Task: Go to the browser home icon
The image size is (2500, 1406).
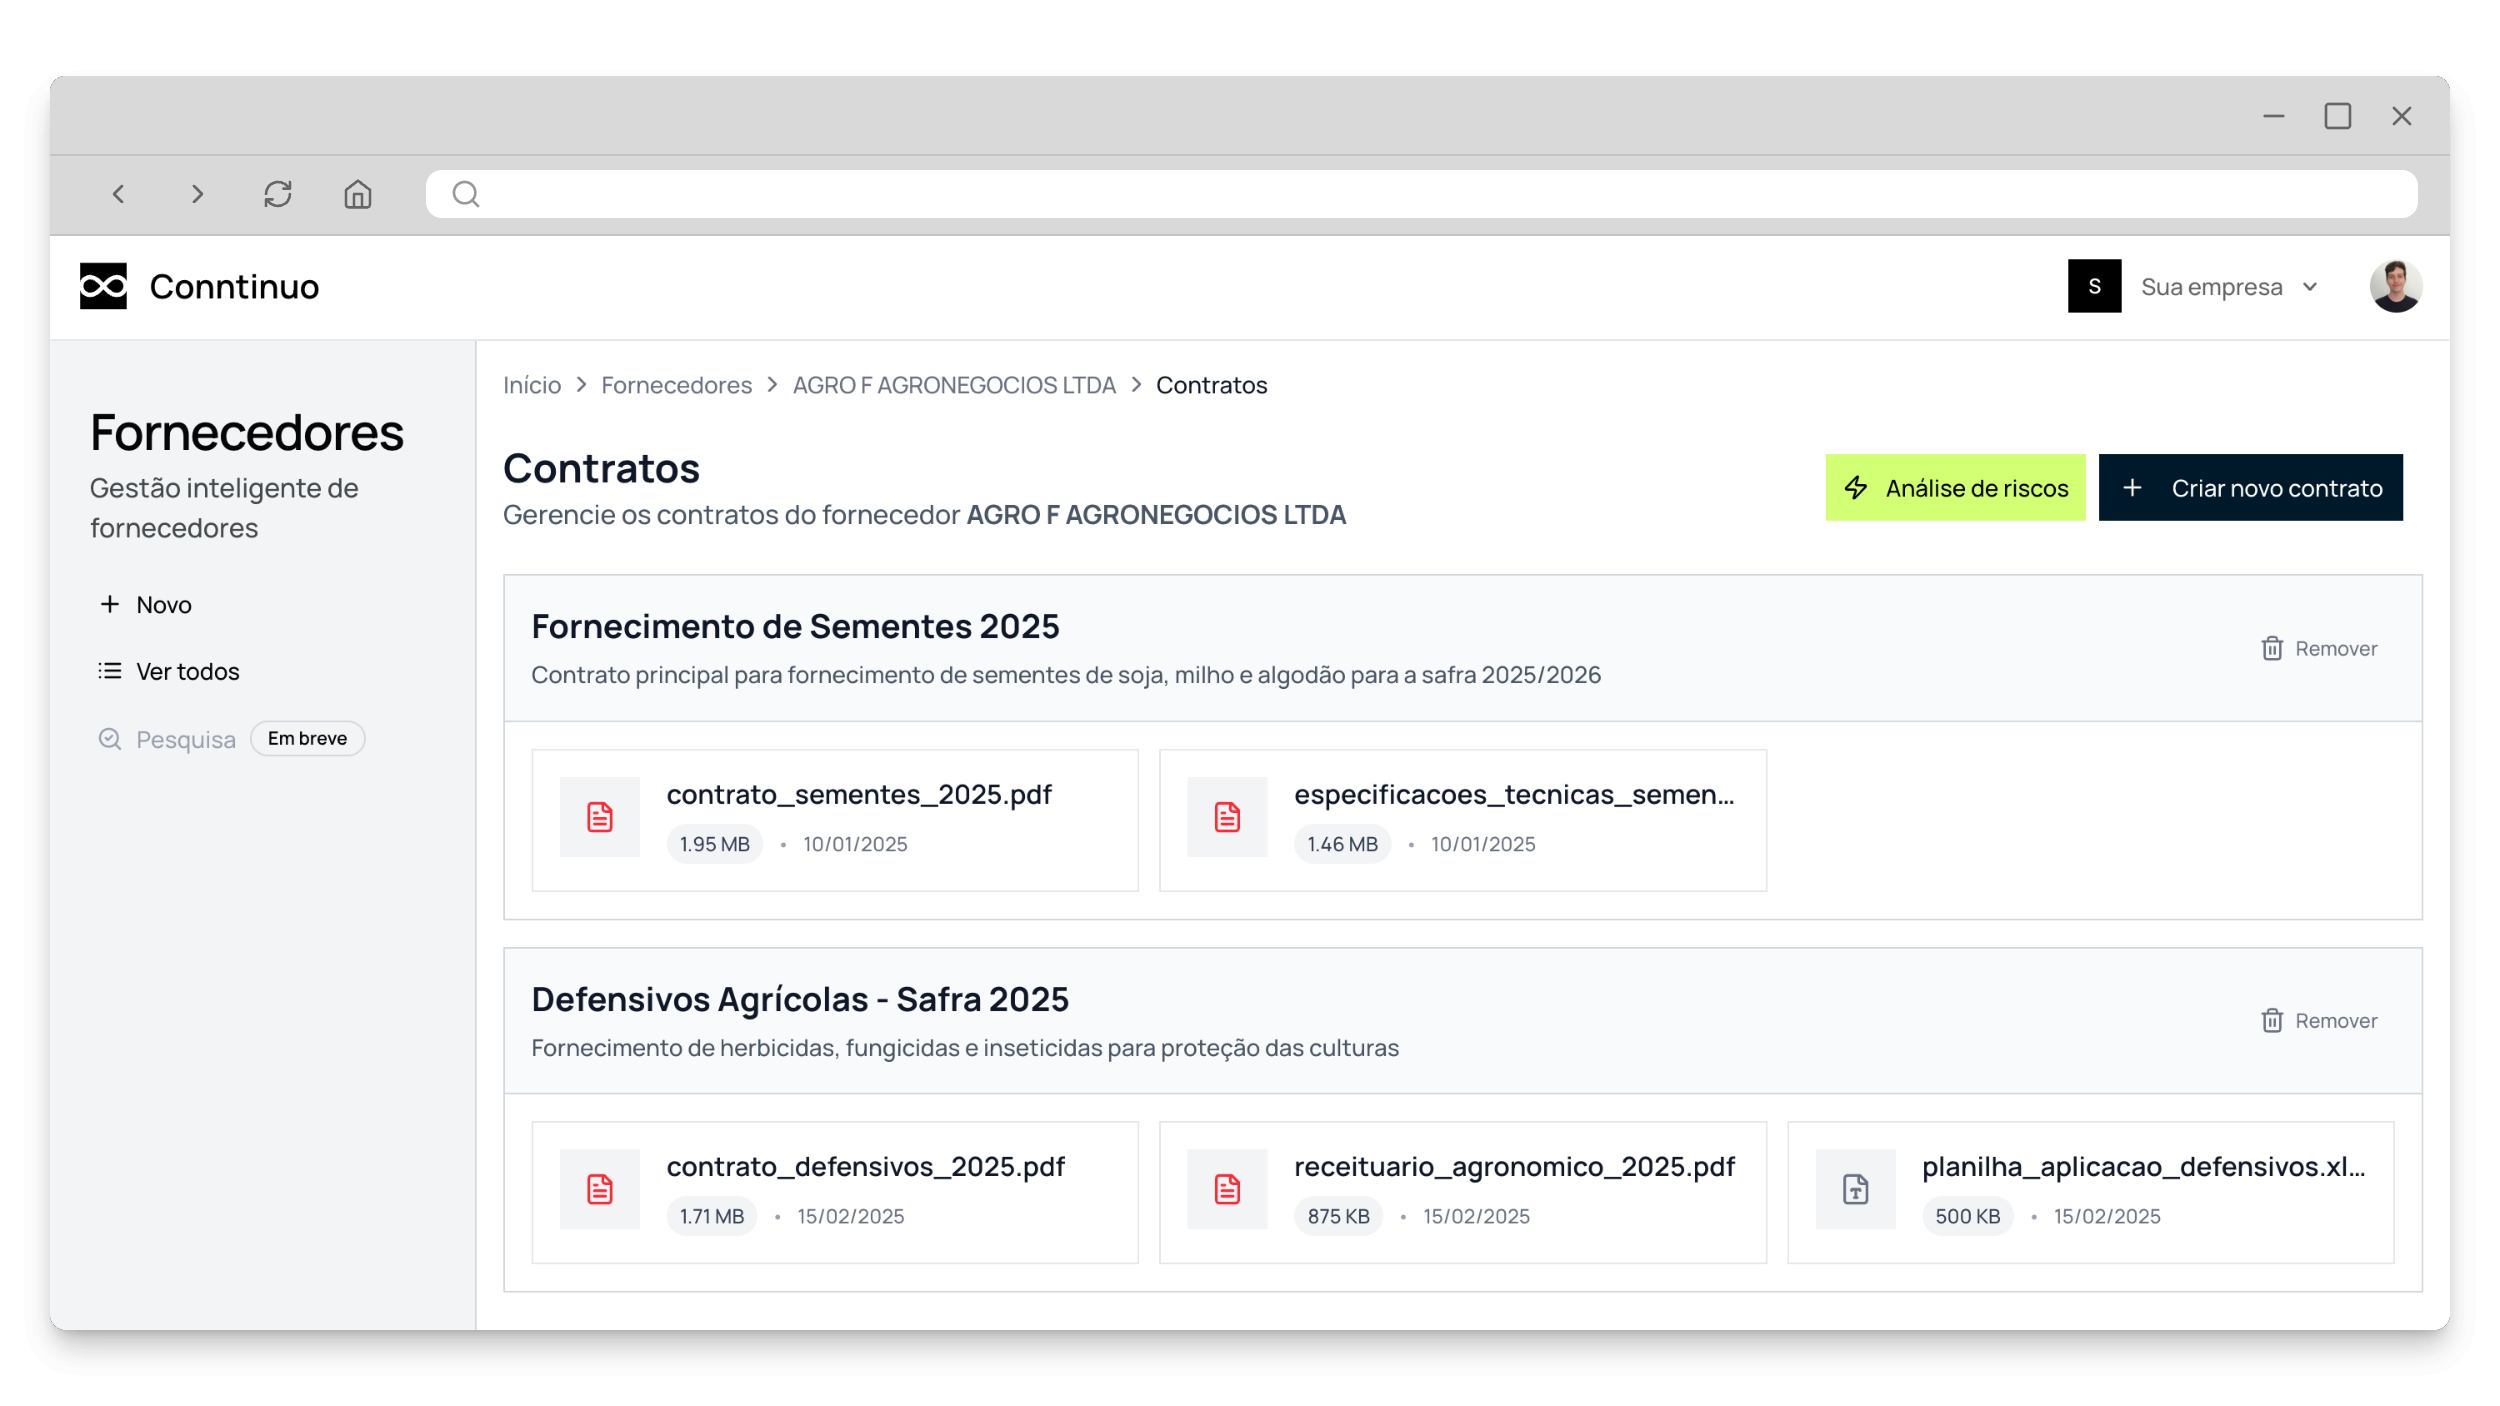Action: tap(358, 194)
